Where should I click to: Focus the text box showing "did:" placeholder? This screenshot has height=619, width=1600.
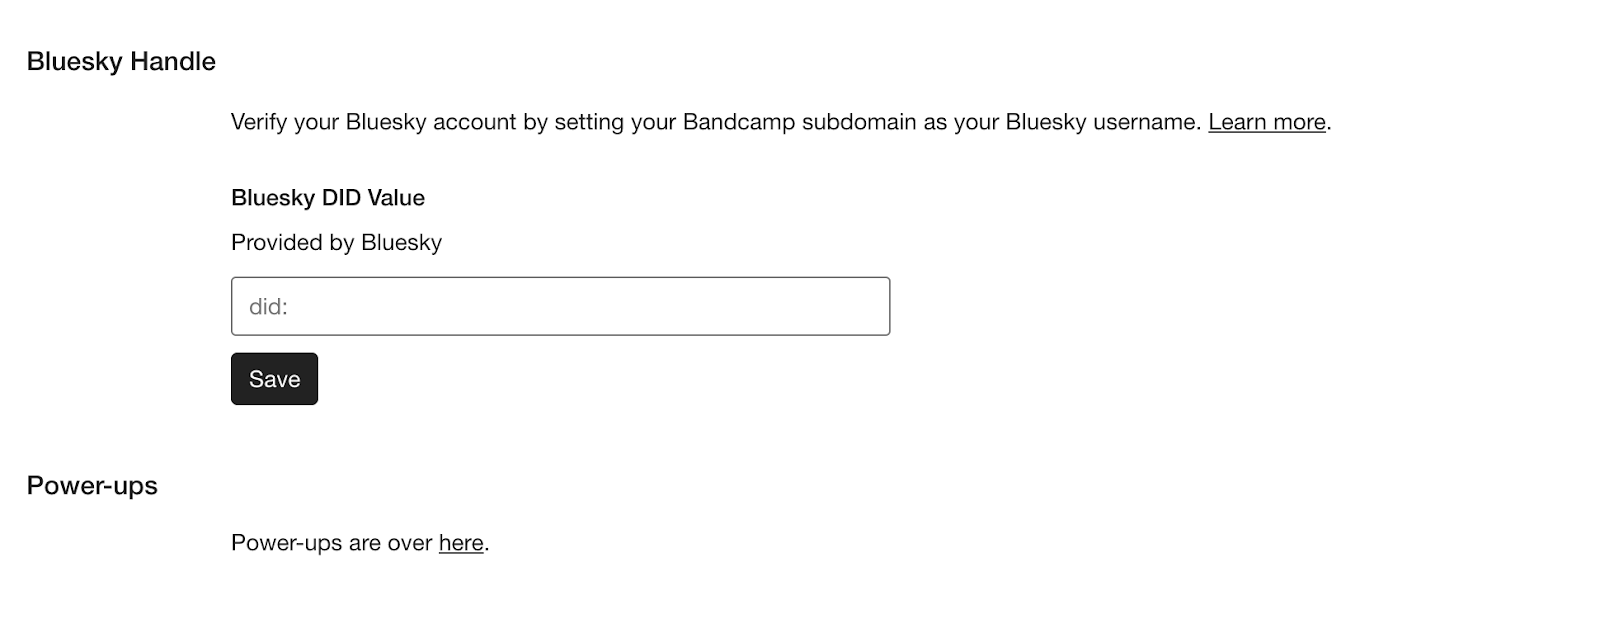coord(560,306)
